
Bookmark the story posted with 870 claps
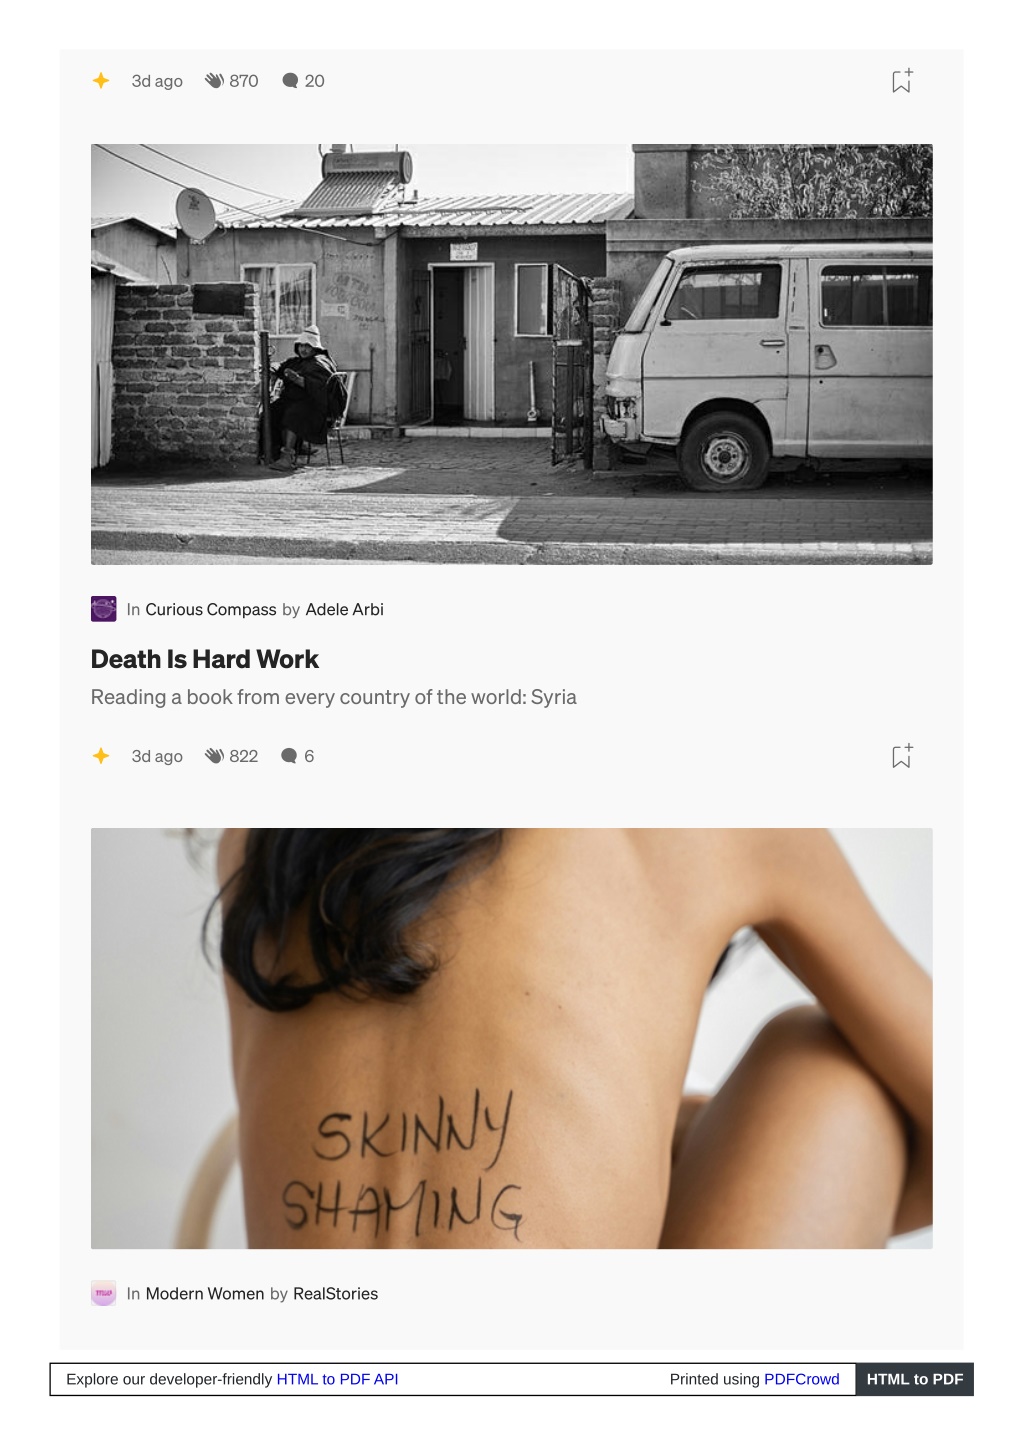(902, 81)
